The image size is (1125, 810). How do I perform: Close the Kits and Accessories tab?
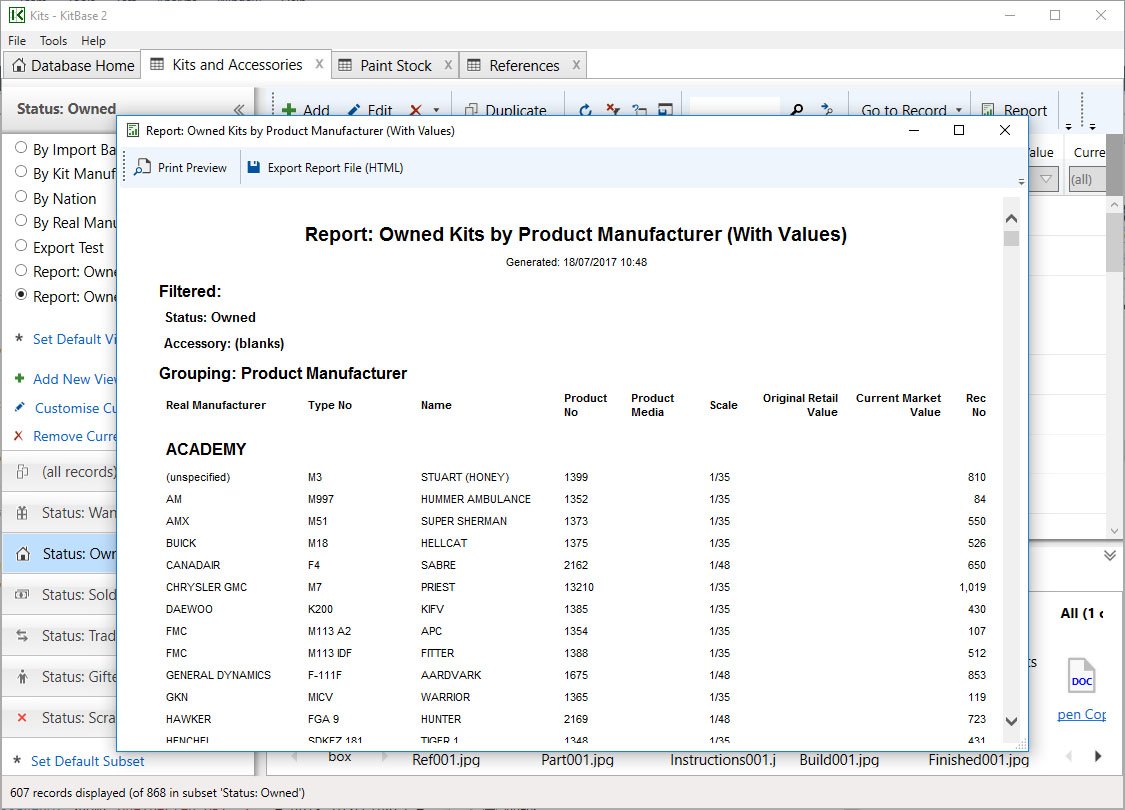click(319, 64)
